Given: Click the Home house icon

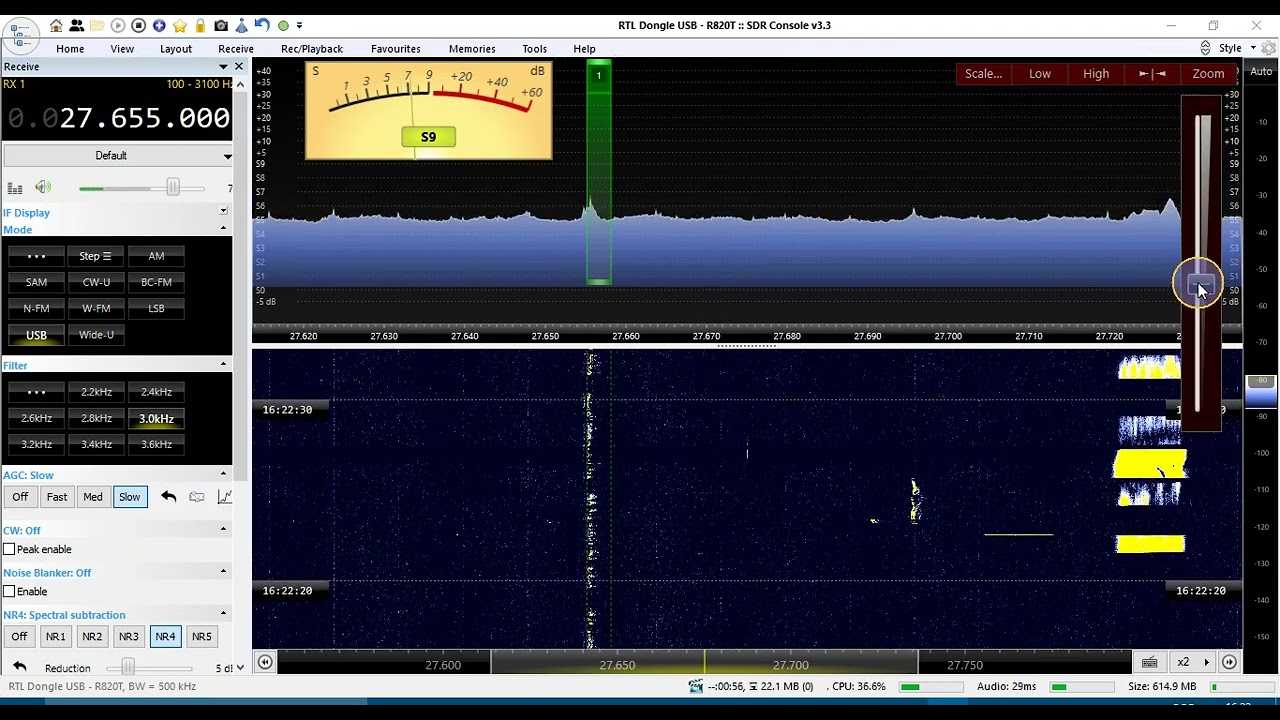Looking at the screenshot, I should (56, 25).
